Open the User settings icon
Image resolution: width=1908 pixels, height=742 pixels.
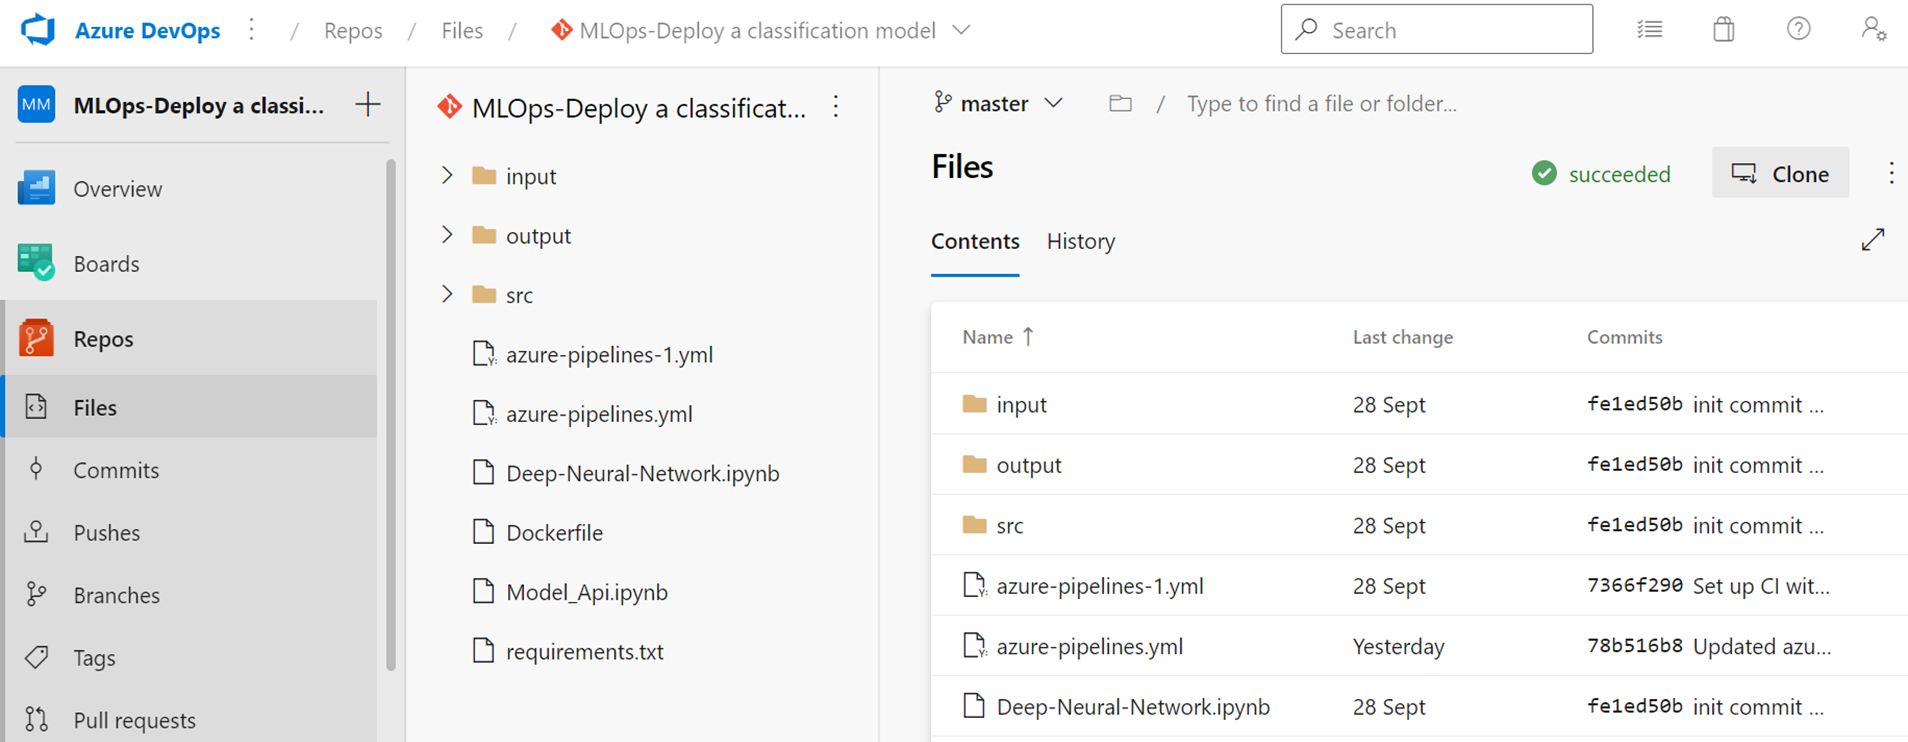1873,30
